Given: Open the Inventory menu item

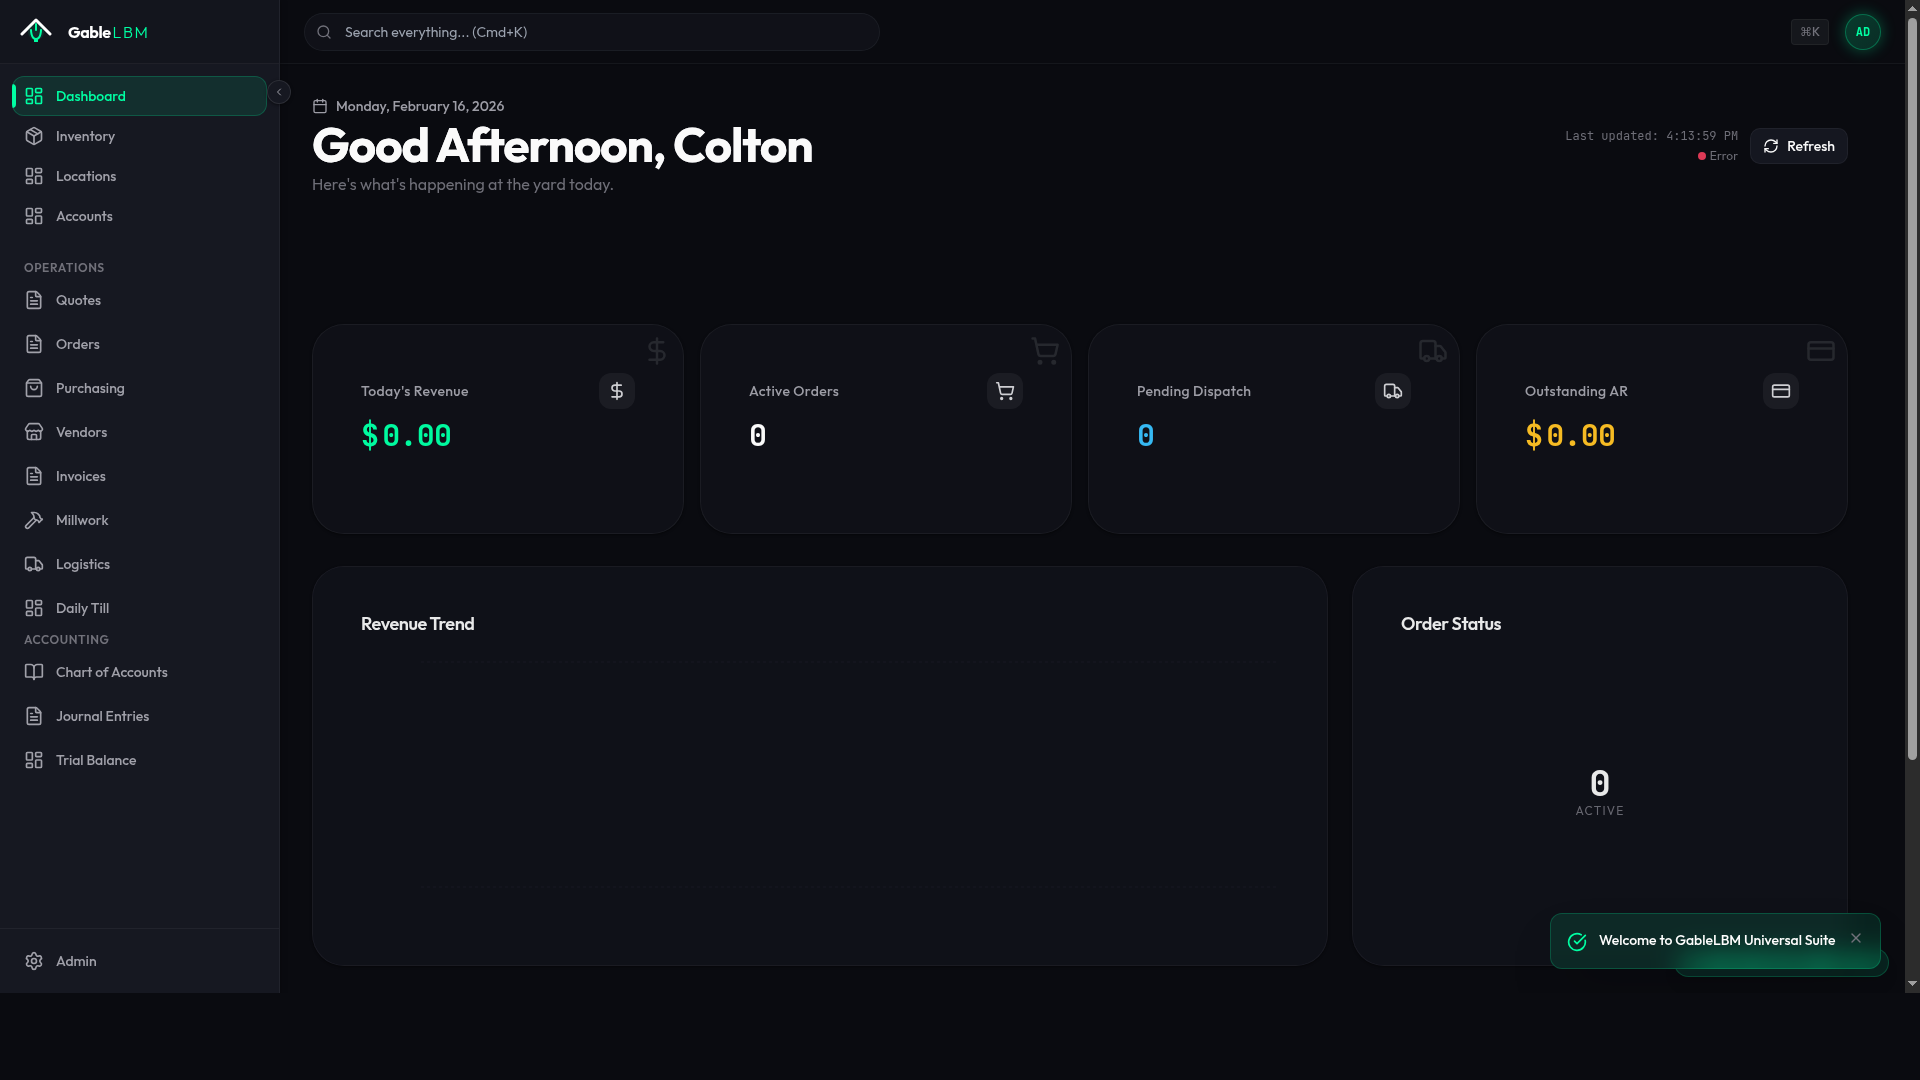Looking at the screenshot, I should point(85,136).
